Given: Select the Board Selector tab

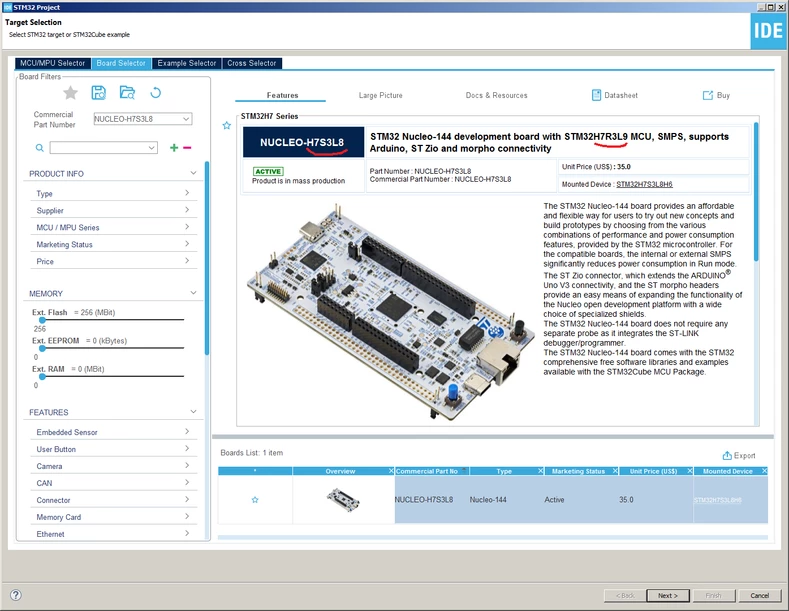Looking at the screenshot, I should point(121,63).
